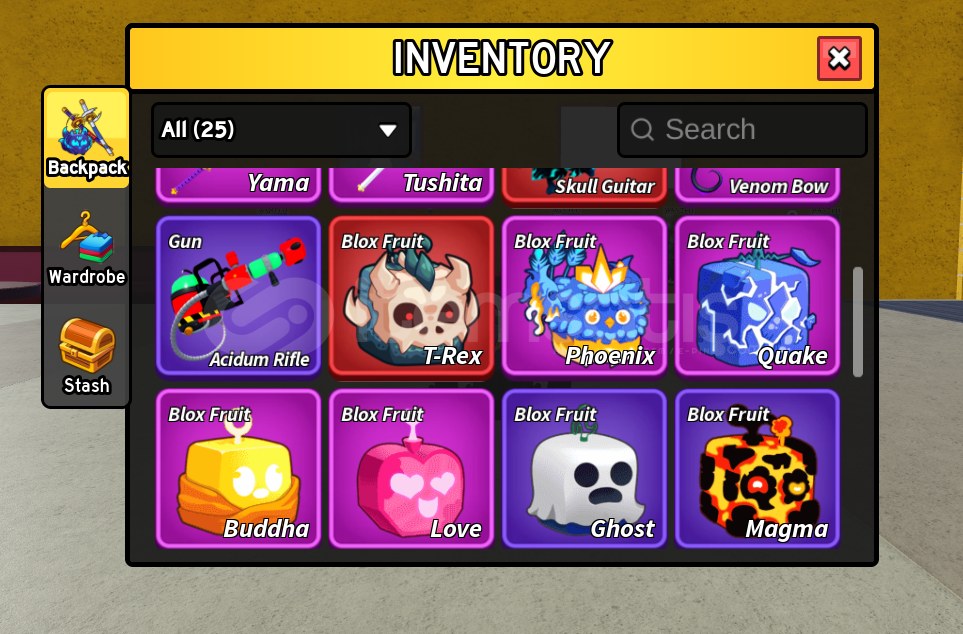Image resolution: width=963 pixels, height=634 pixels.
Task: Pick the Quake Blox Fruit tile
Action: click(757, 296)
